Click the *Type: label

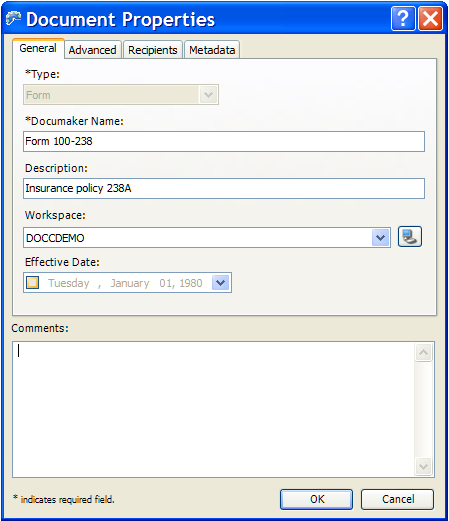click(42, 74)
